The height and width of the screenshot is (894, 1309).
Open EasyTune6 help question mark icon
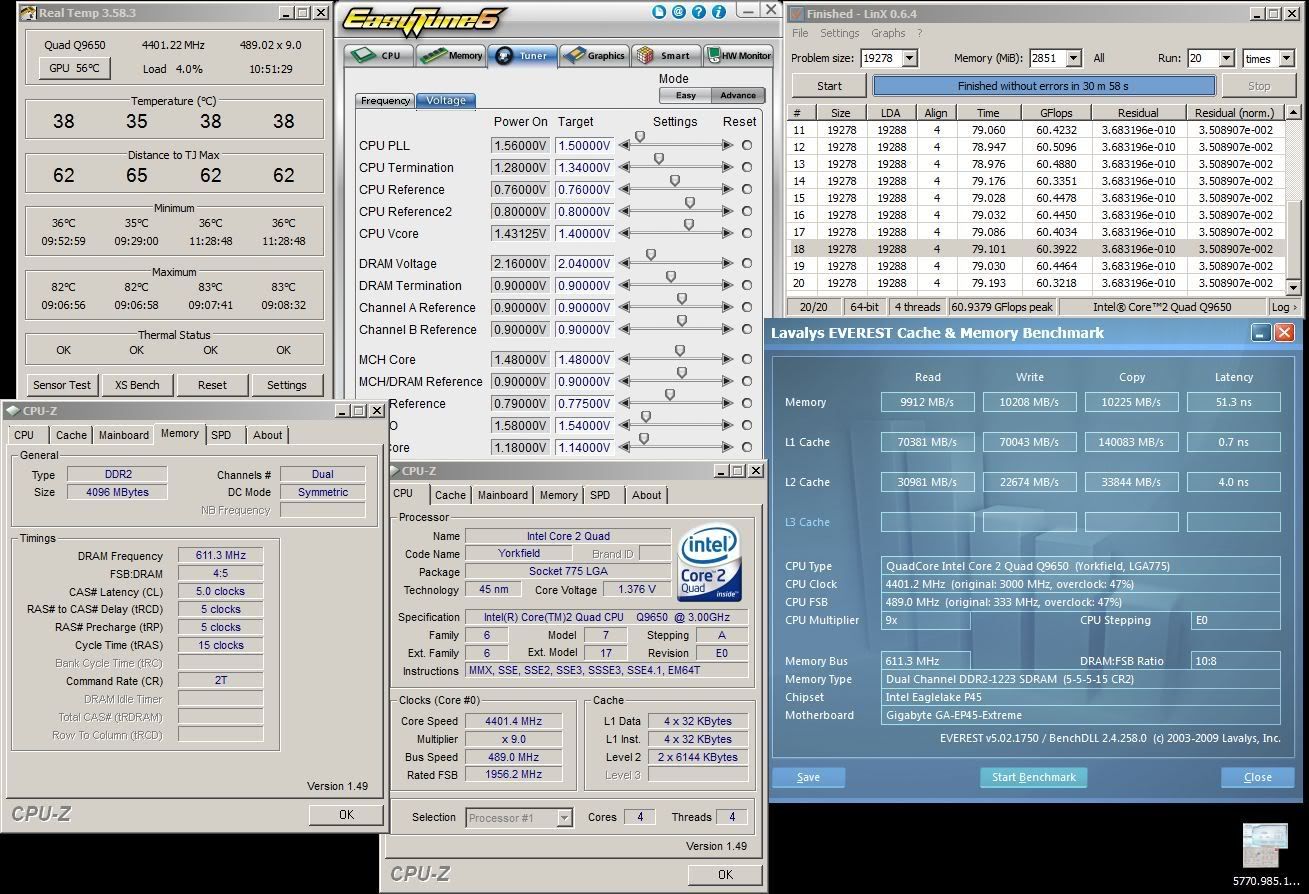click(x=699, y=12)
